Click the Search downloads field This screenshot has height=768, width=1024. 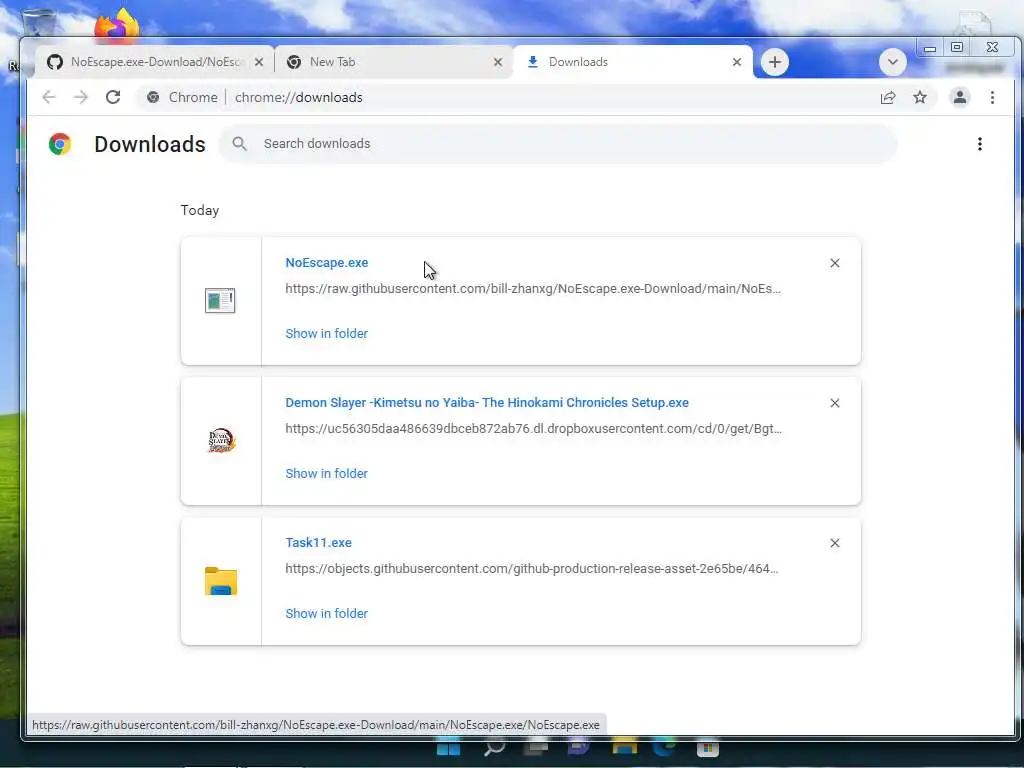click(558, 144)
